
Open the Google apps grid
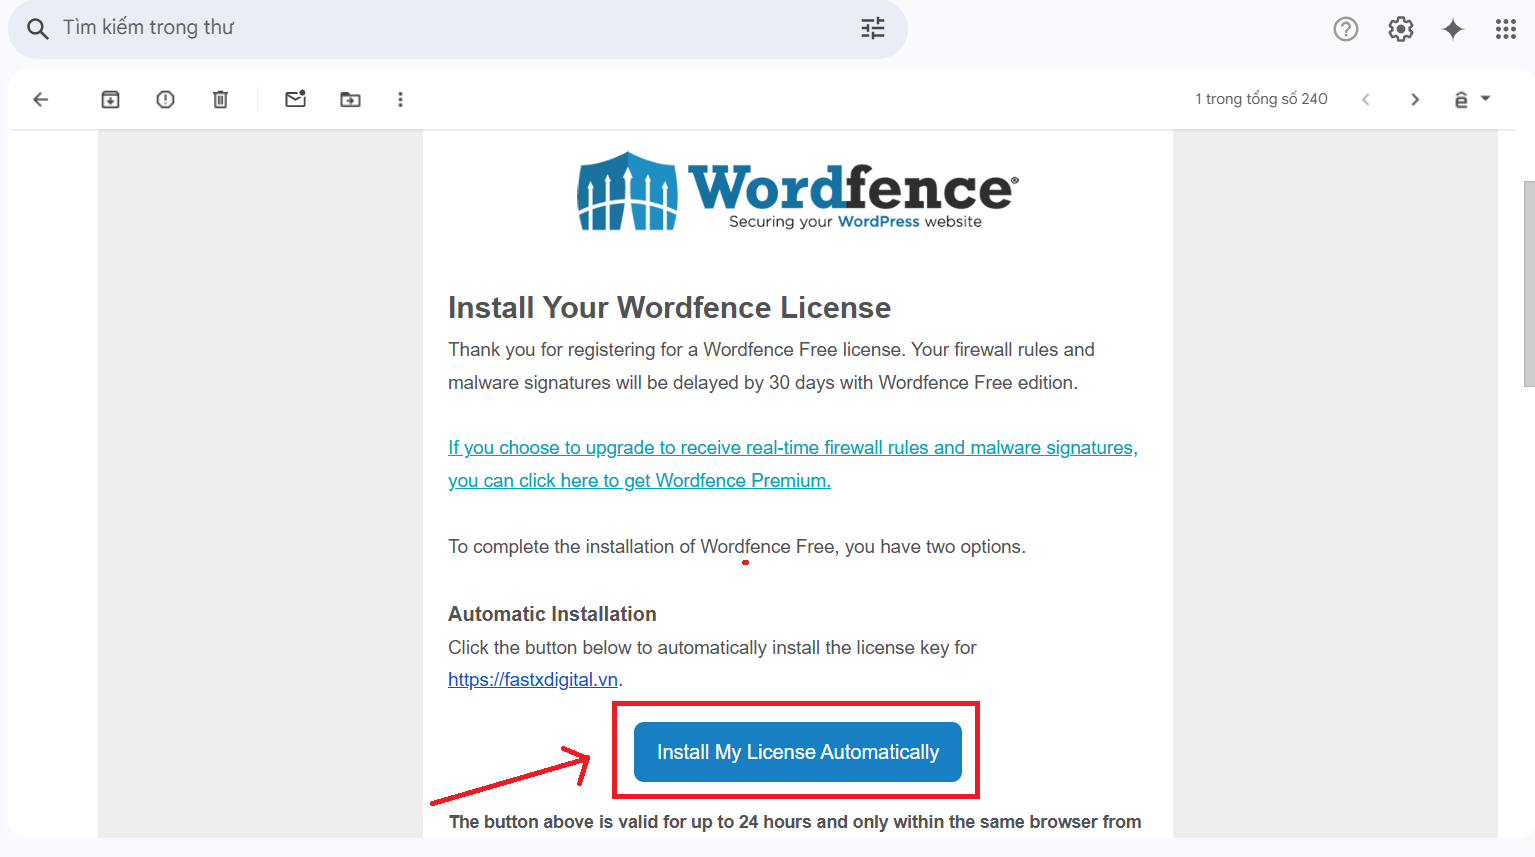pos(1506,29)
